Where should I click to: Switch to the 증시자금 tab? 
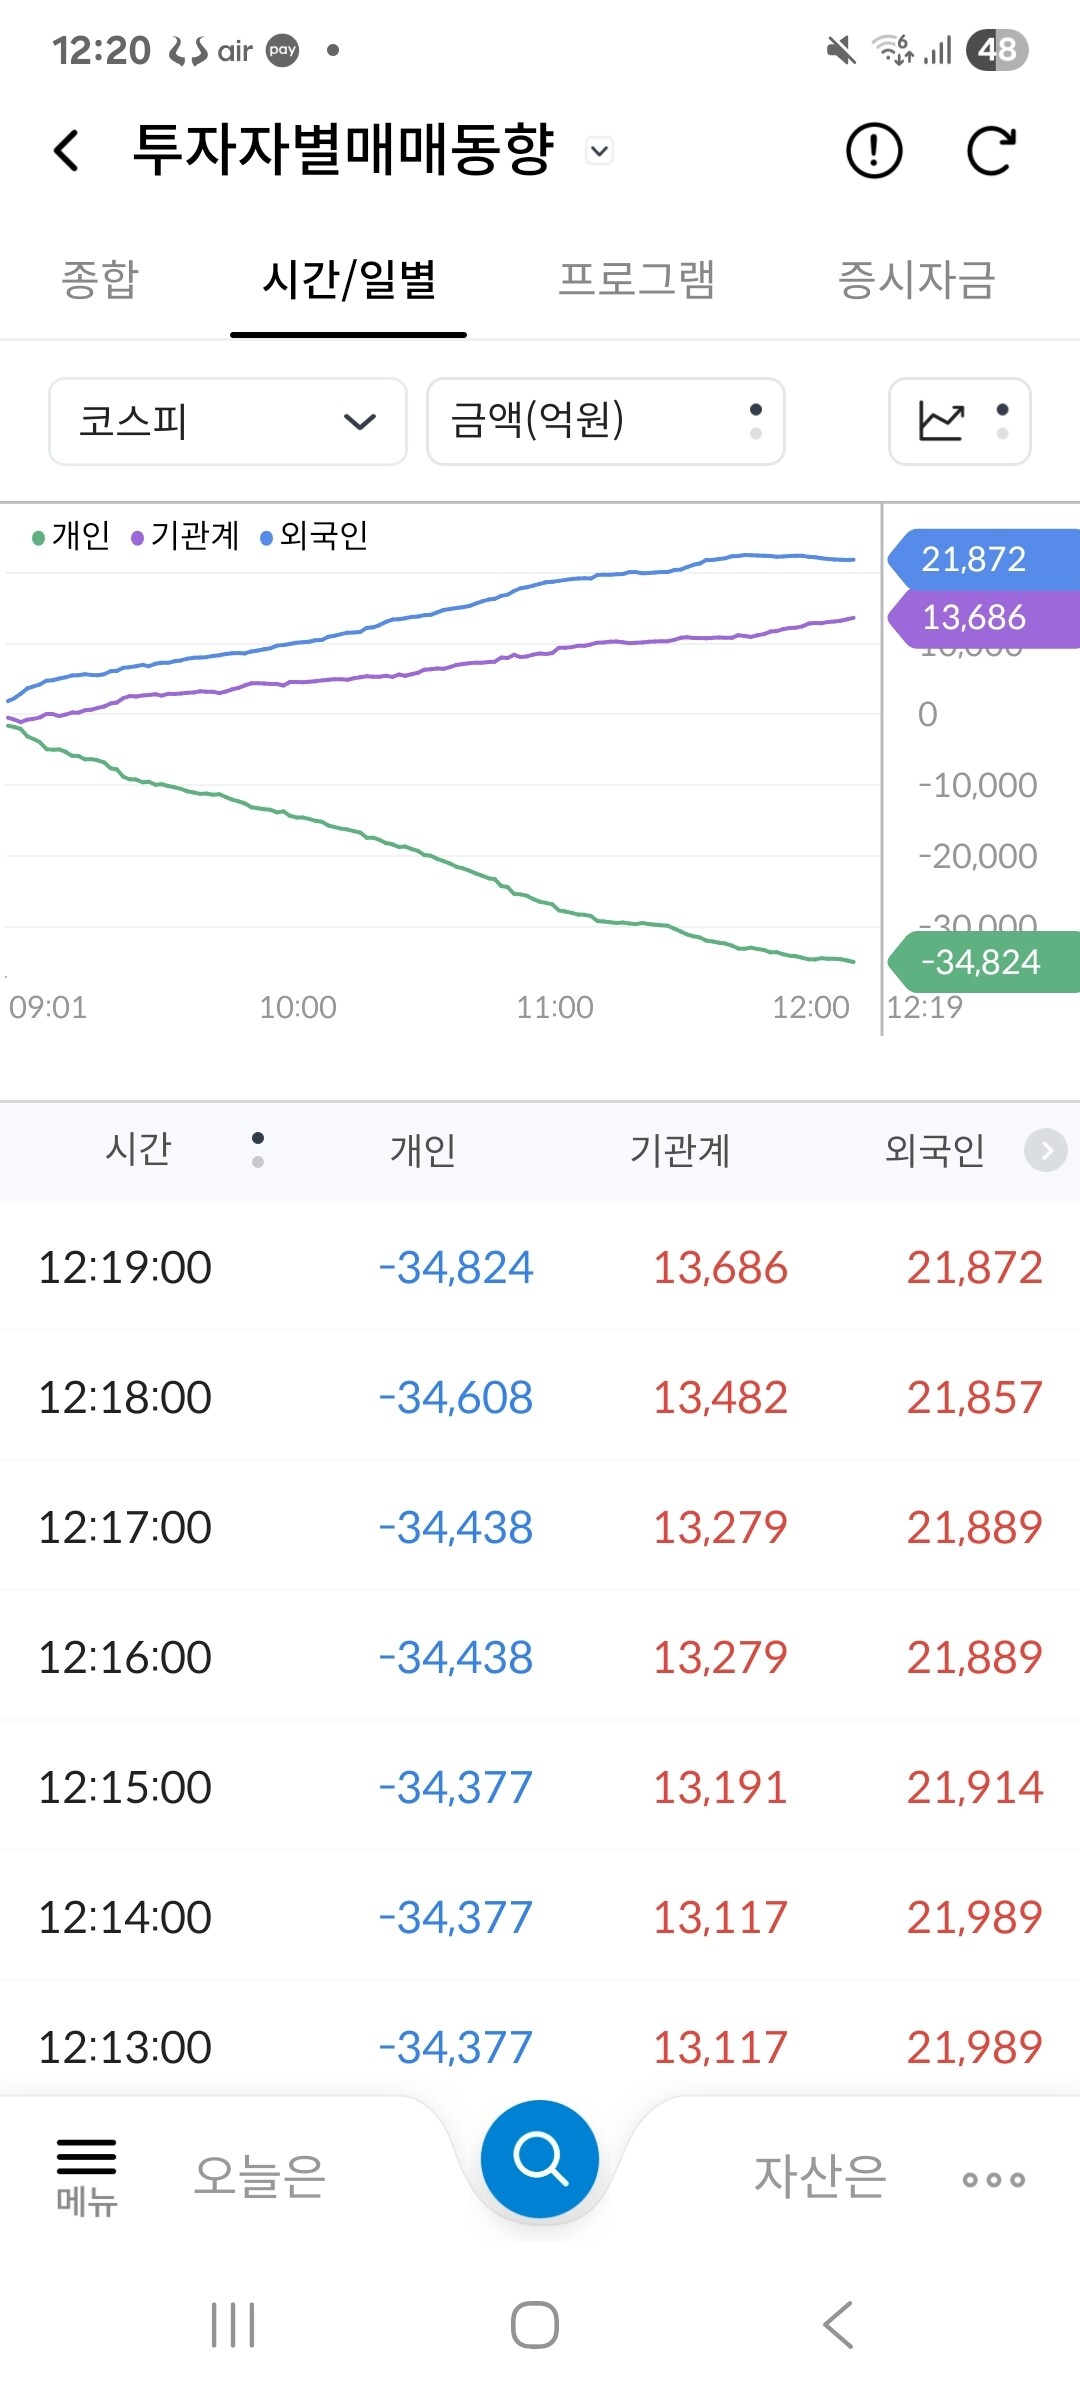tap(917, 279)
